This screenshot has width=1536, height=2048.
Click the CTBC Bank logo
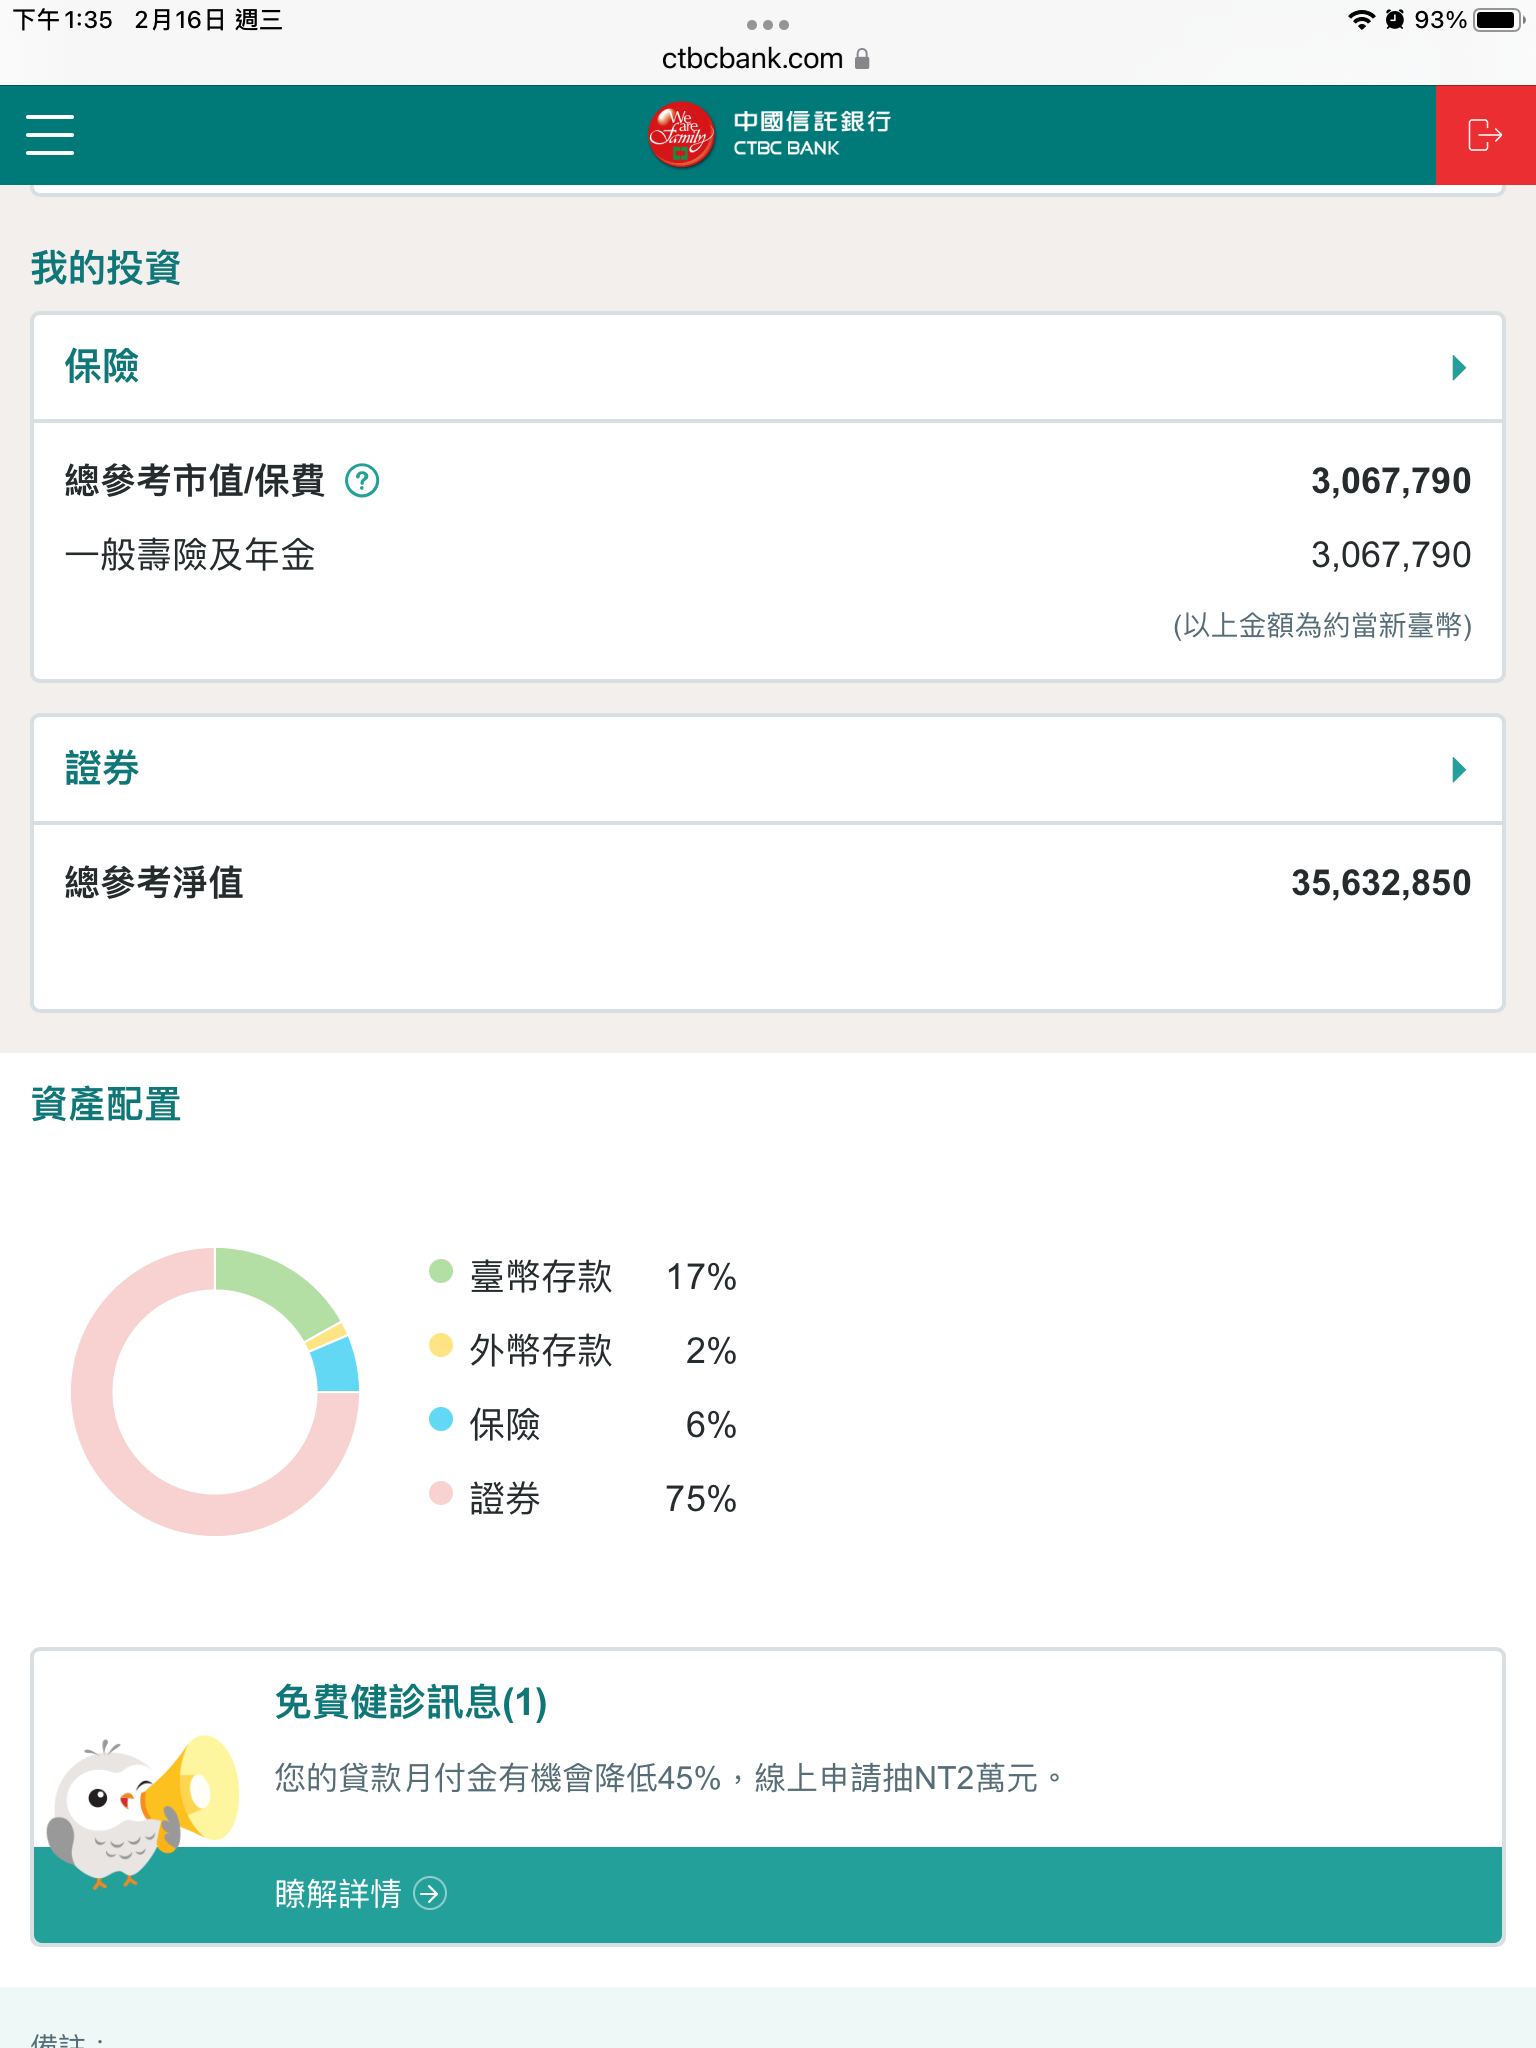click(768, 135)
